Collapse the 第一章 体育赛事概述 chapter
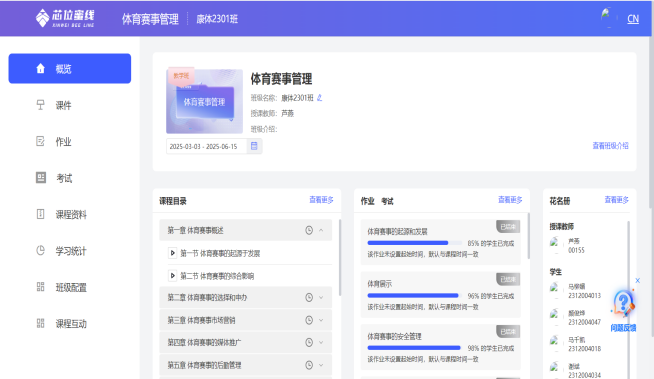This screenshot has height=379, width=654. [x=321, y=230]
